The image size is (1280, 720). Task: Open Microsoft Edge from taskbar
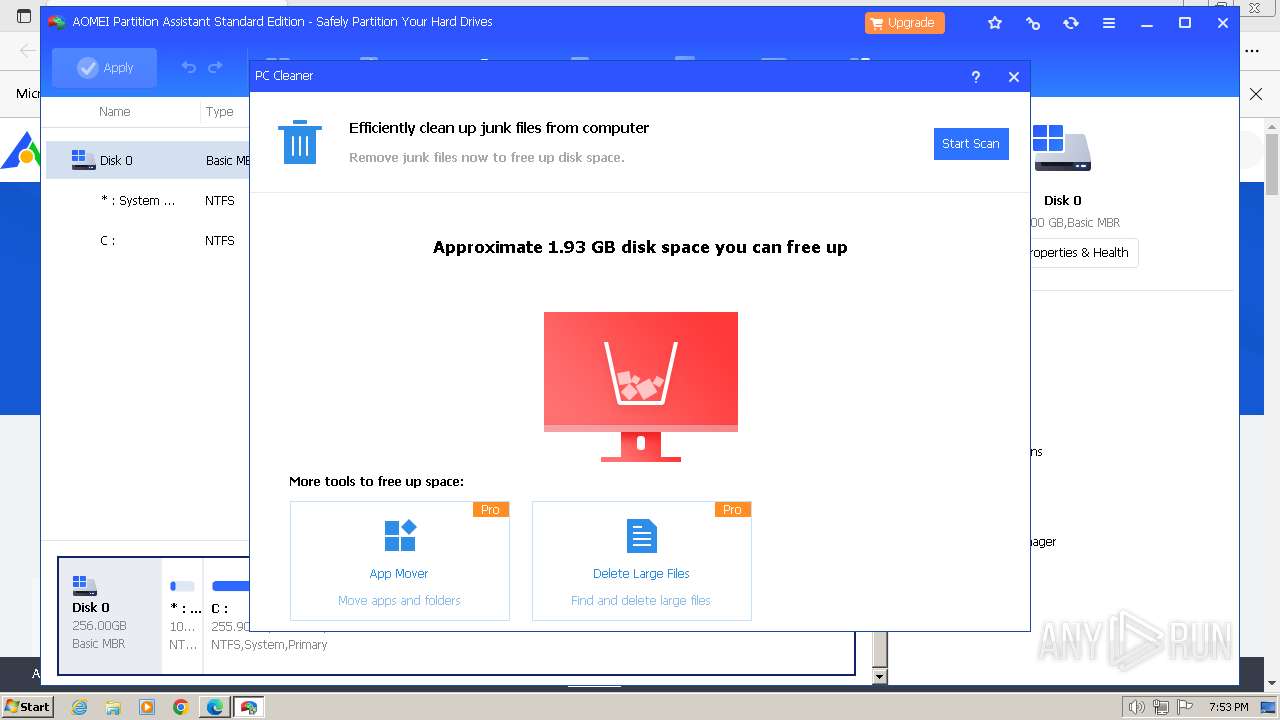215,707
